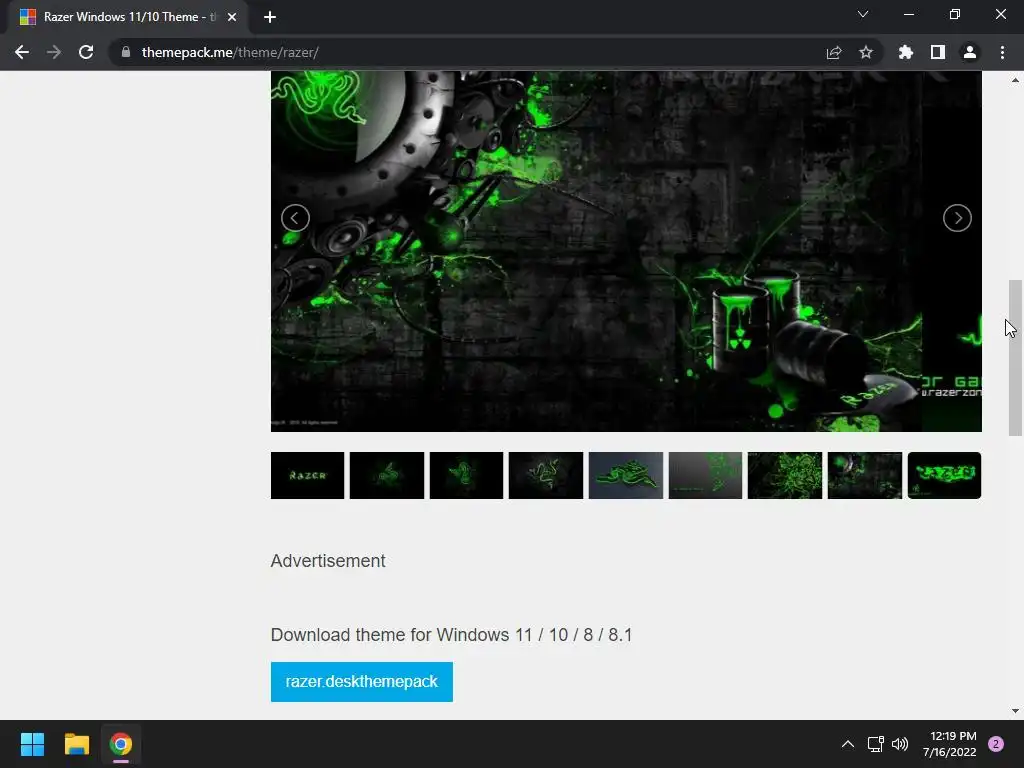Open File Explorer from taskbar
Viewport: 1024px width, 768px height.
coord(76,744)
